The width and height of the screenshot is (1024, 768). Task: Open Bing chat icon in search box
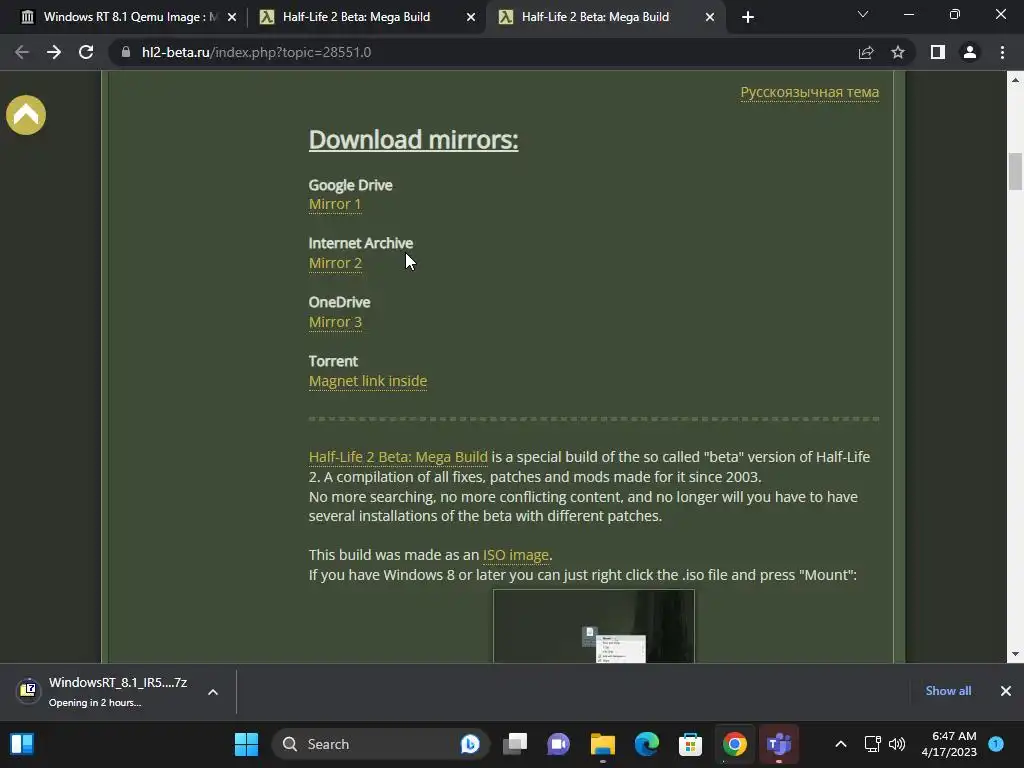pos(470,744)
